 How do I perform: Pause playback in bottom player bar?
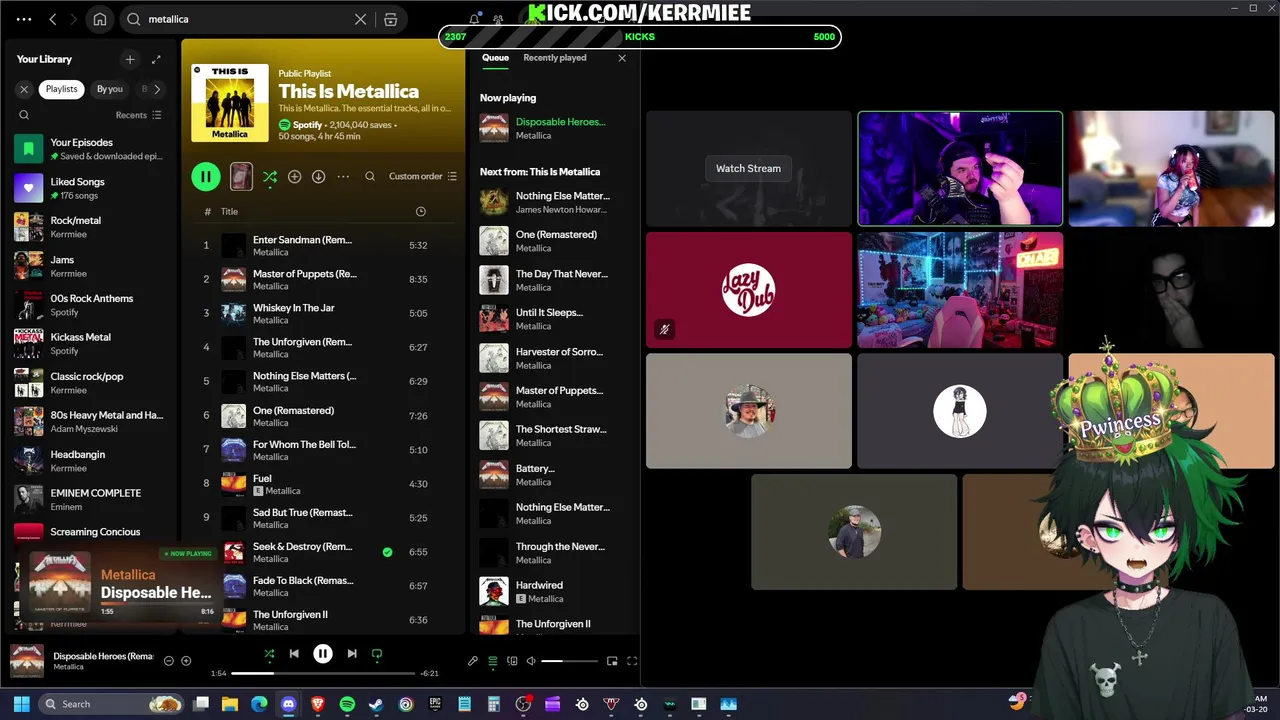point(323,654)
